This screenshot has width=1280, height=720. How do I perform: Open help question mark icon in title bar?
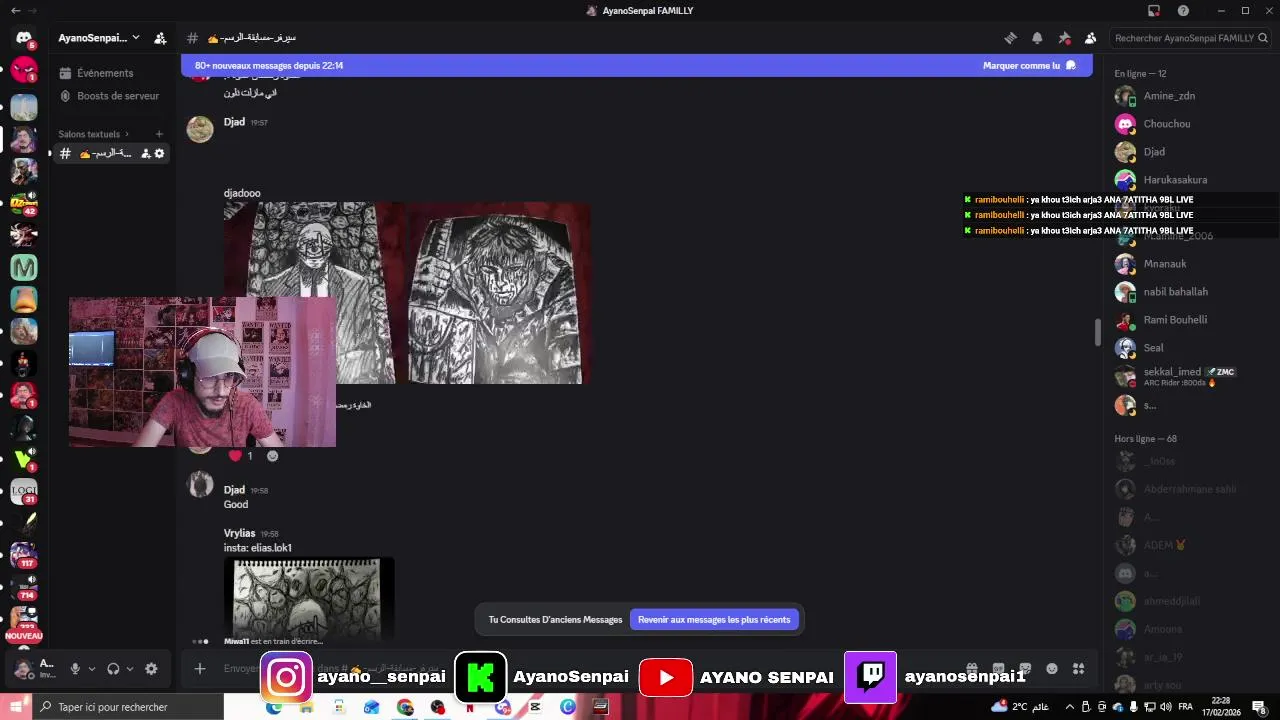[1184, 11]
